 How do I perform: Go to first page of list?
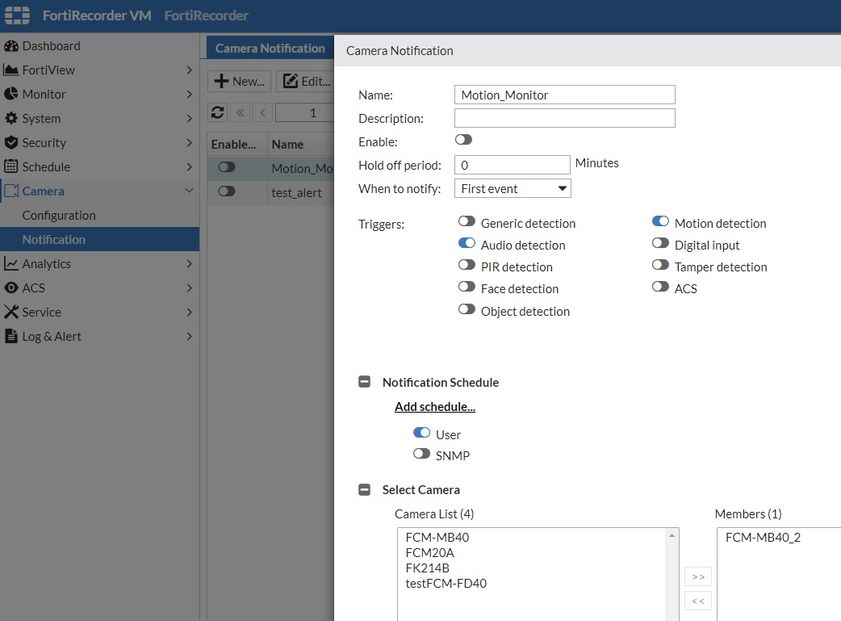coord(240,113)
